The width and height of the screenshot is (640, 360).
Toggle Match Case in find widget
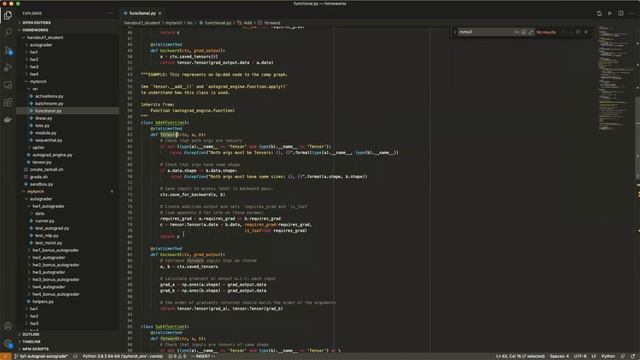pyautogui.click(x=516, y=32)
